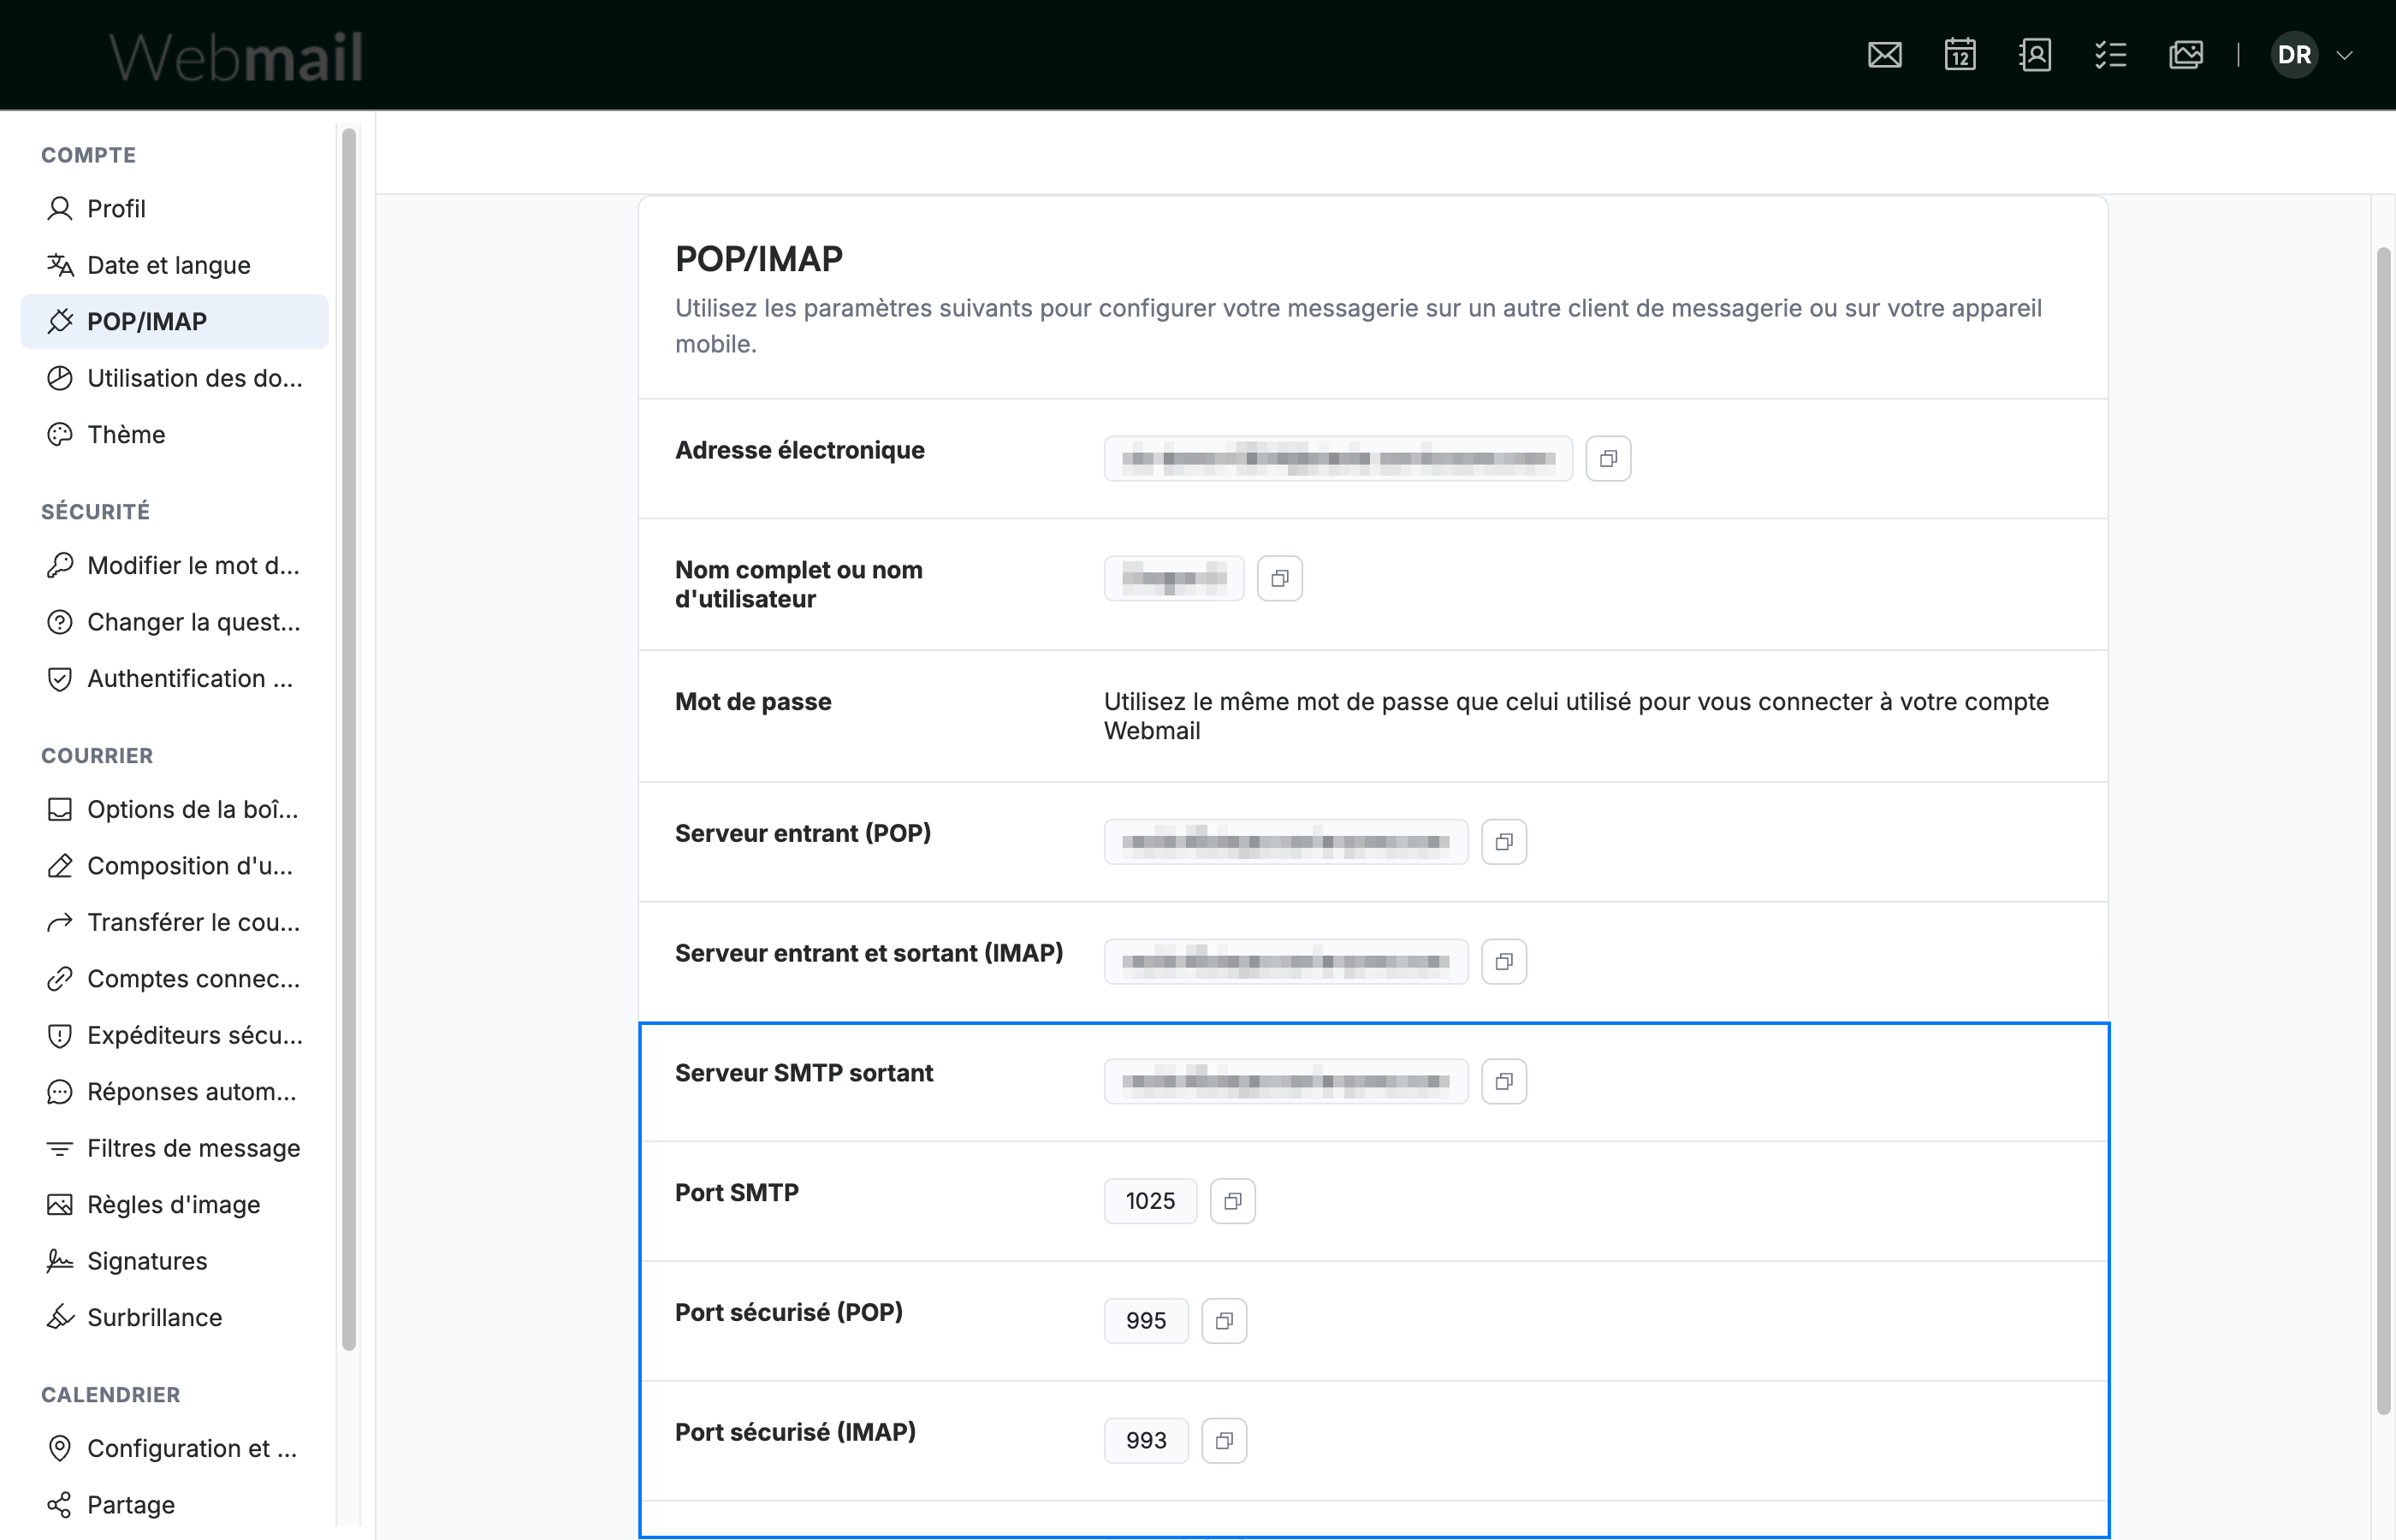Click the sidebar vertical scrollbar
The width and height of the screenshot is (2396, 1540).
click(x=349, y=740)
